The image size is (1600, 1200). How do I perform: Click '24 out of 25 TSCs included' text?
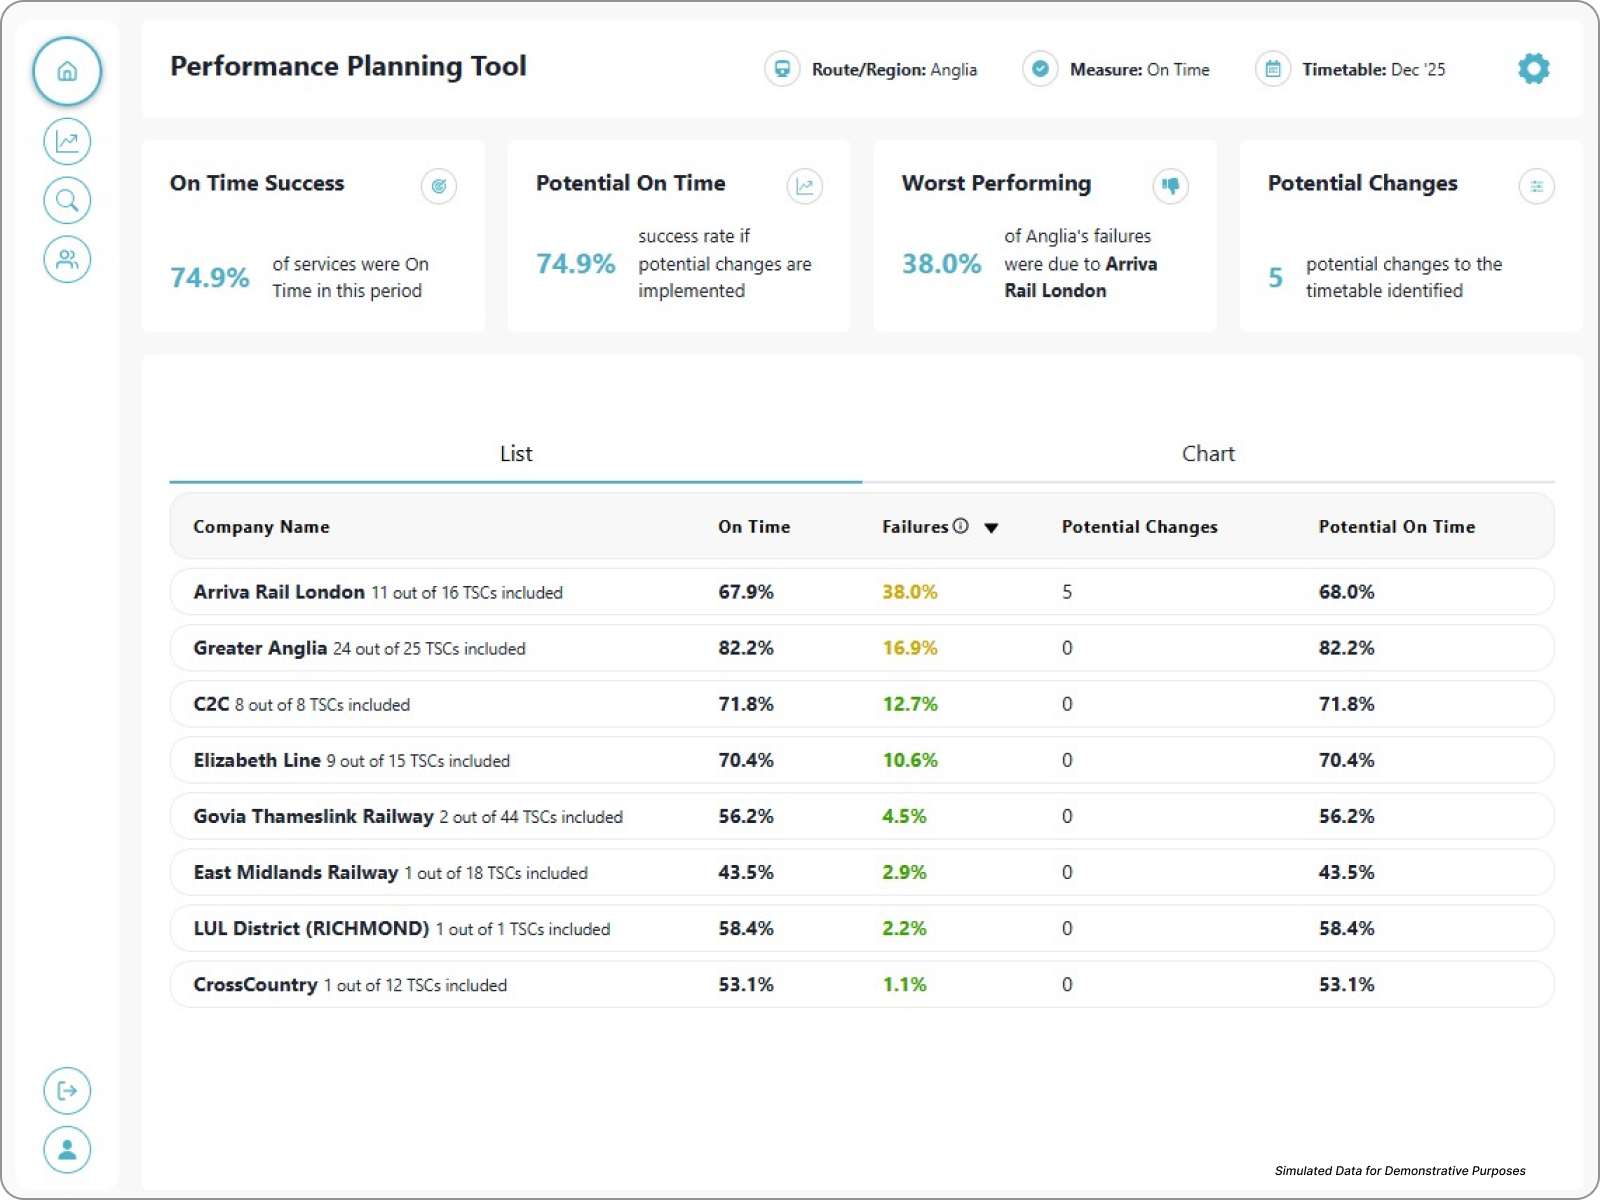[x=429, y=649]
